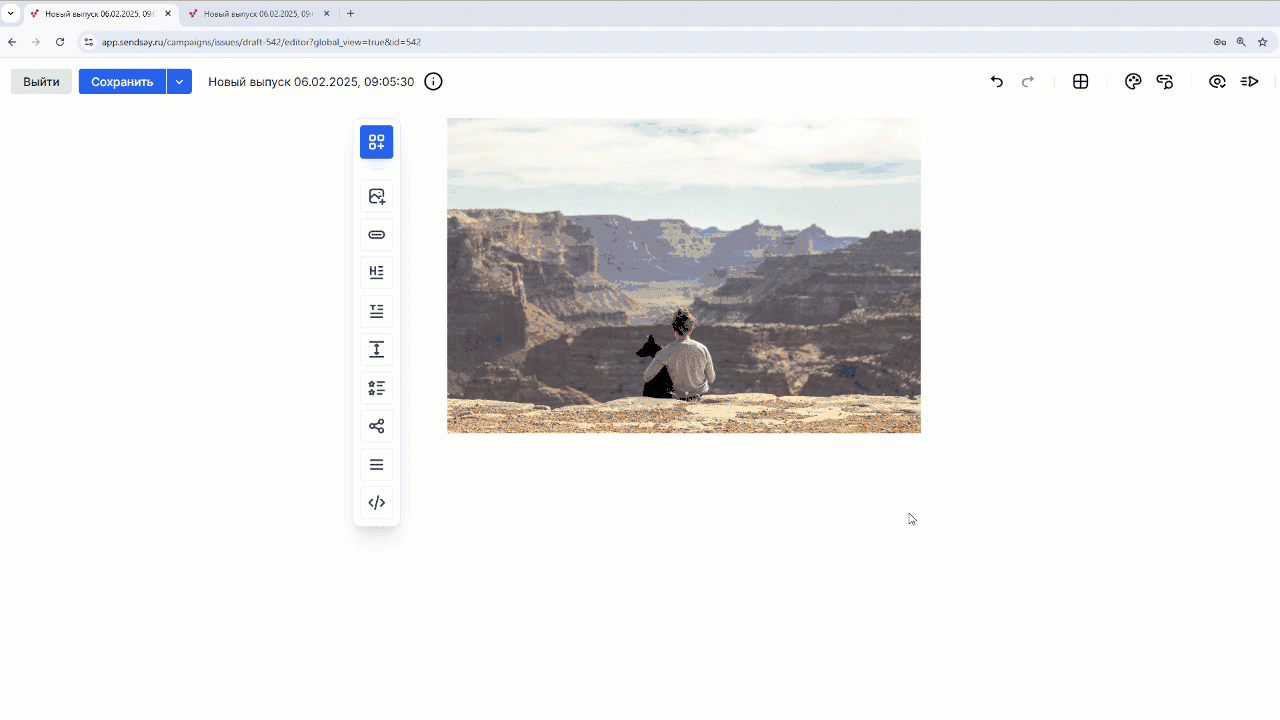Insert a button block
The image size is (1280, 720).
[x=377, y=234]
